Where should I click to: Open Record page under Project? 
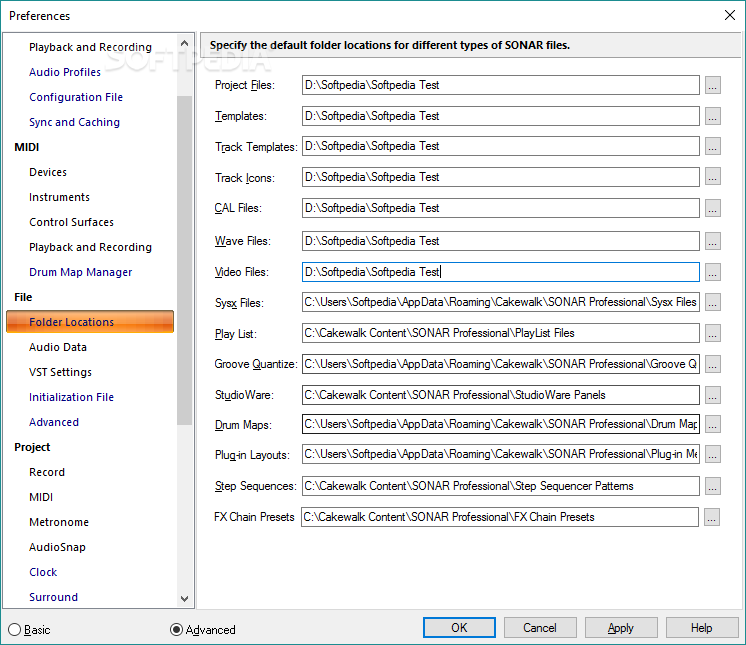tap(47, 472)
